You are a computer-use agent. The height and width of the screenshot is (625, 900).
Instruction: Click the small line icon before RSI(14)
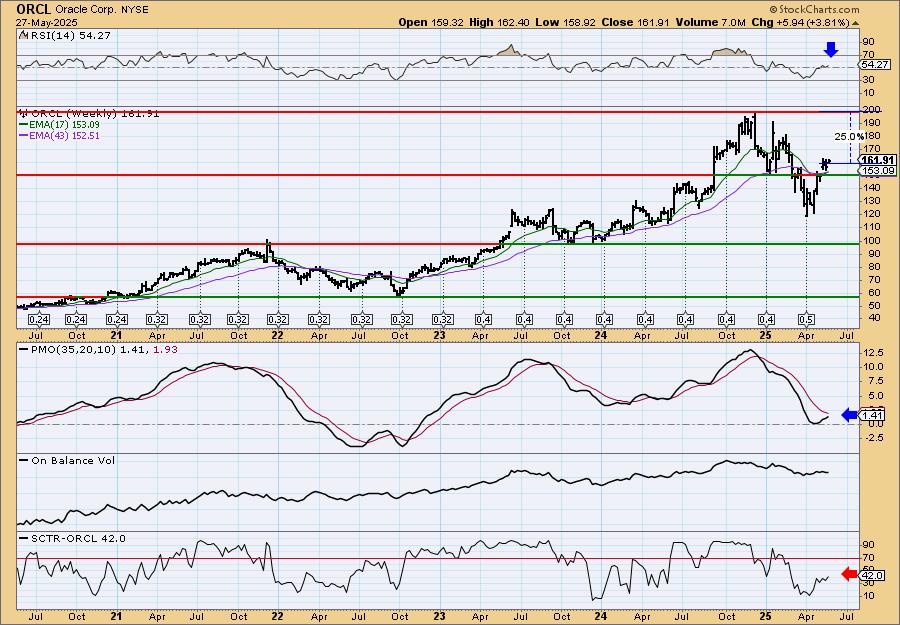[x=23, y=35]
